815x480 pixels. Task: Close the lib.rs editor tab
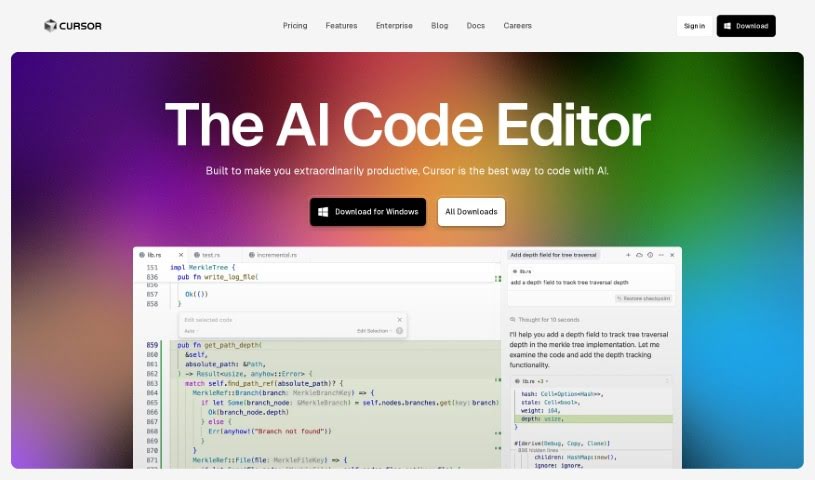[180, 256]
